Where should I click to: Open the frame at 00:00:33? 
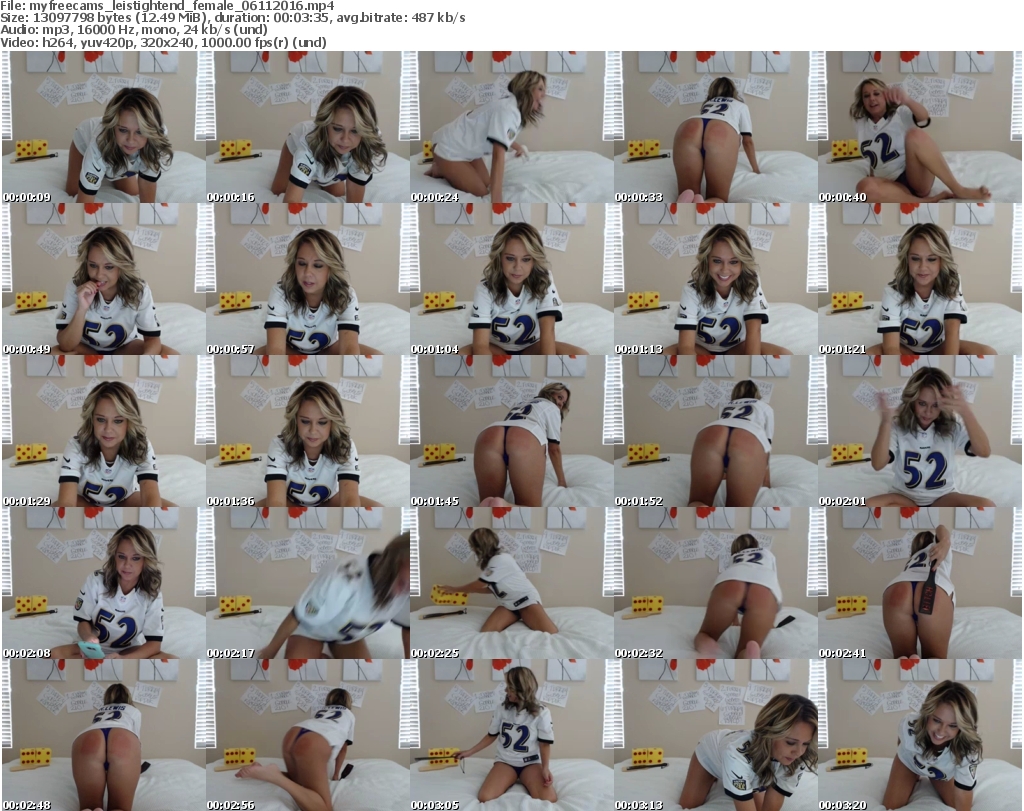coord(715,127)
